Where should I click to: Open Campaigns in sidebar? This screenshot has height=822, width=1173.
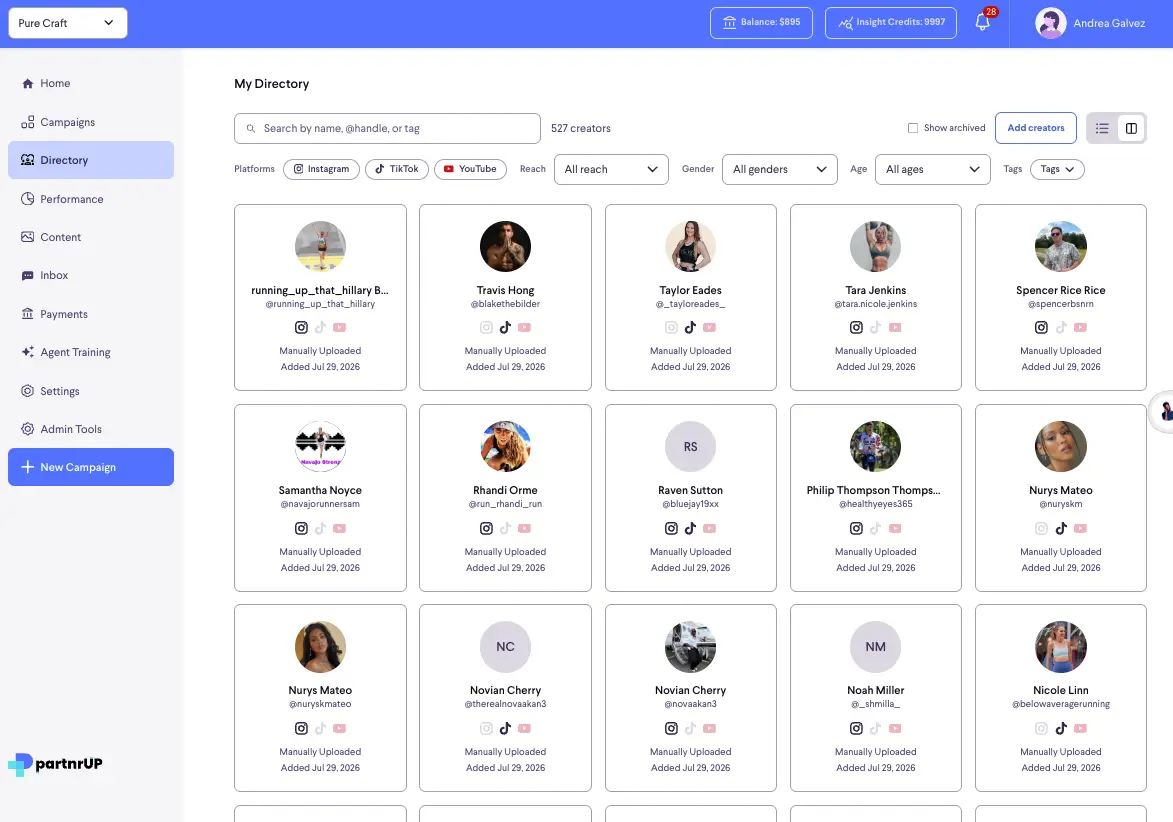coord(91,122)
